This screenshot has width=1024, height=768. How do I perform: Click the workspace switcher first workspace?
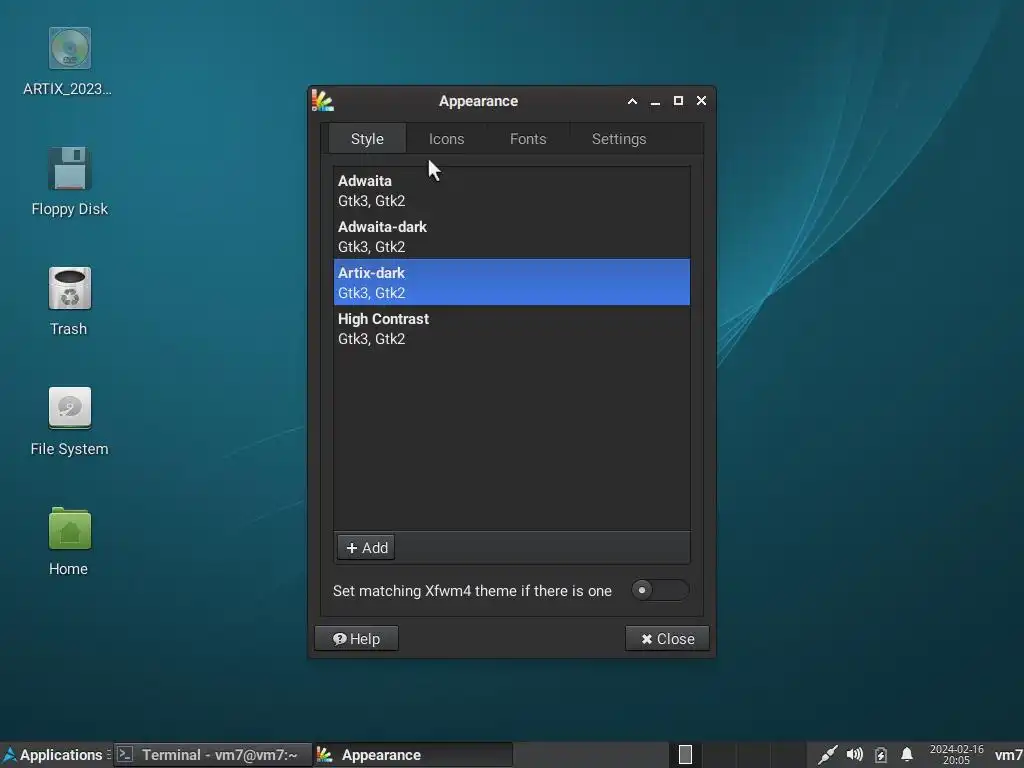click(686, 755)
